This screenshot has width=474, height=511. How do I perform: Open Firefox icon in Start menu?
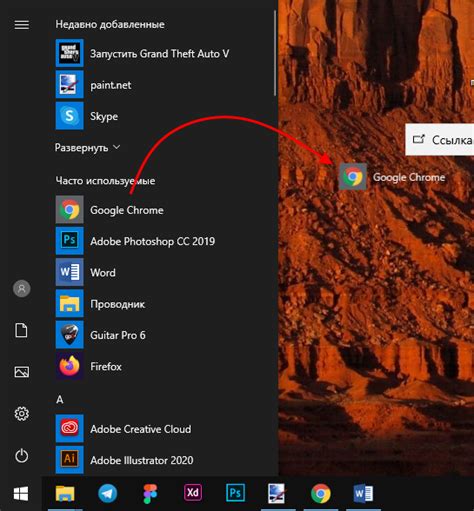click(69, 366)
